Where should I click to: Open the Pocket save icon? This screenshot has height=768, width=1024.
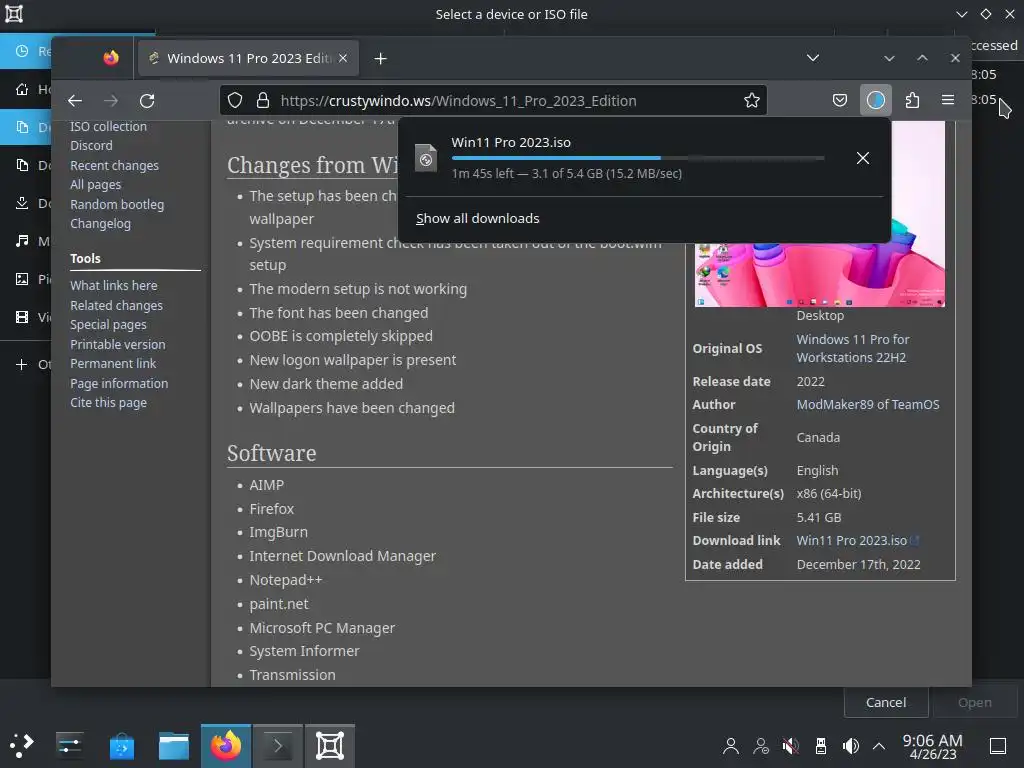pos(840,101)
